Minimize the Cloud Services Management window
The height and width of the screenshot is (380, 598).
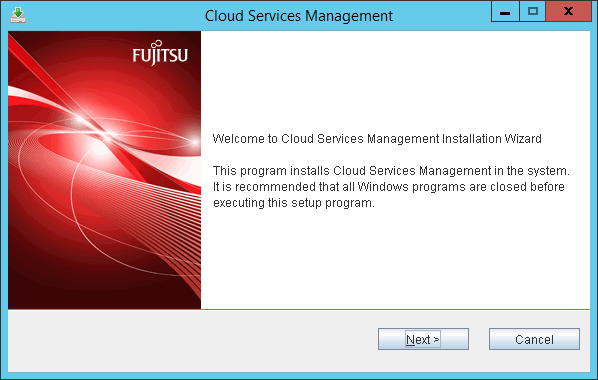[x=505, y=11]
